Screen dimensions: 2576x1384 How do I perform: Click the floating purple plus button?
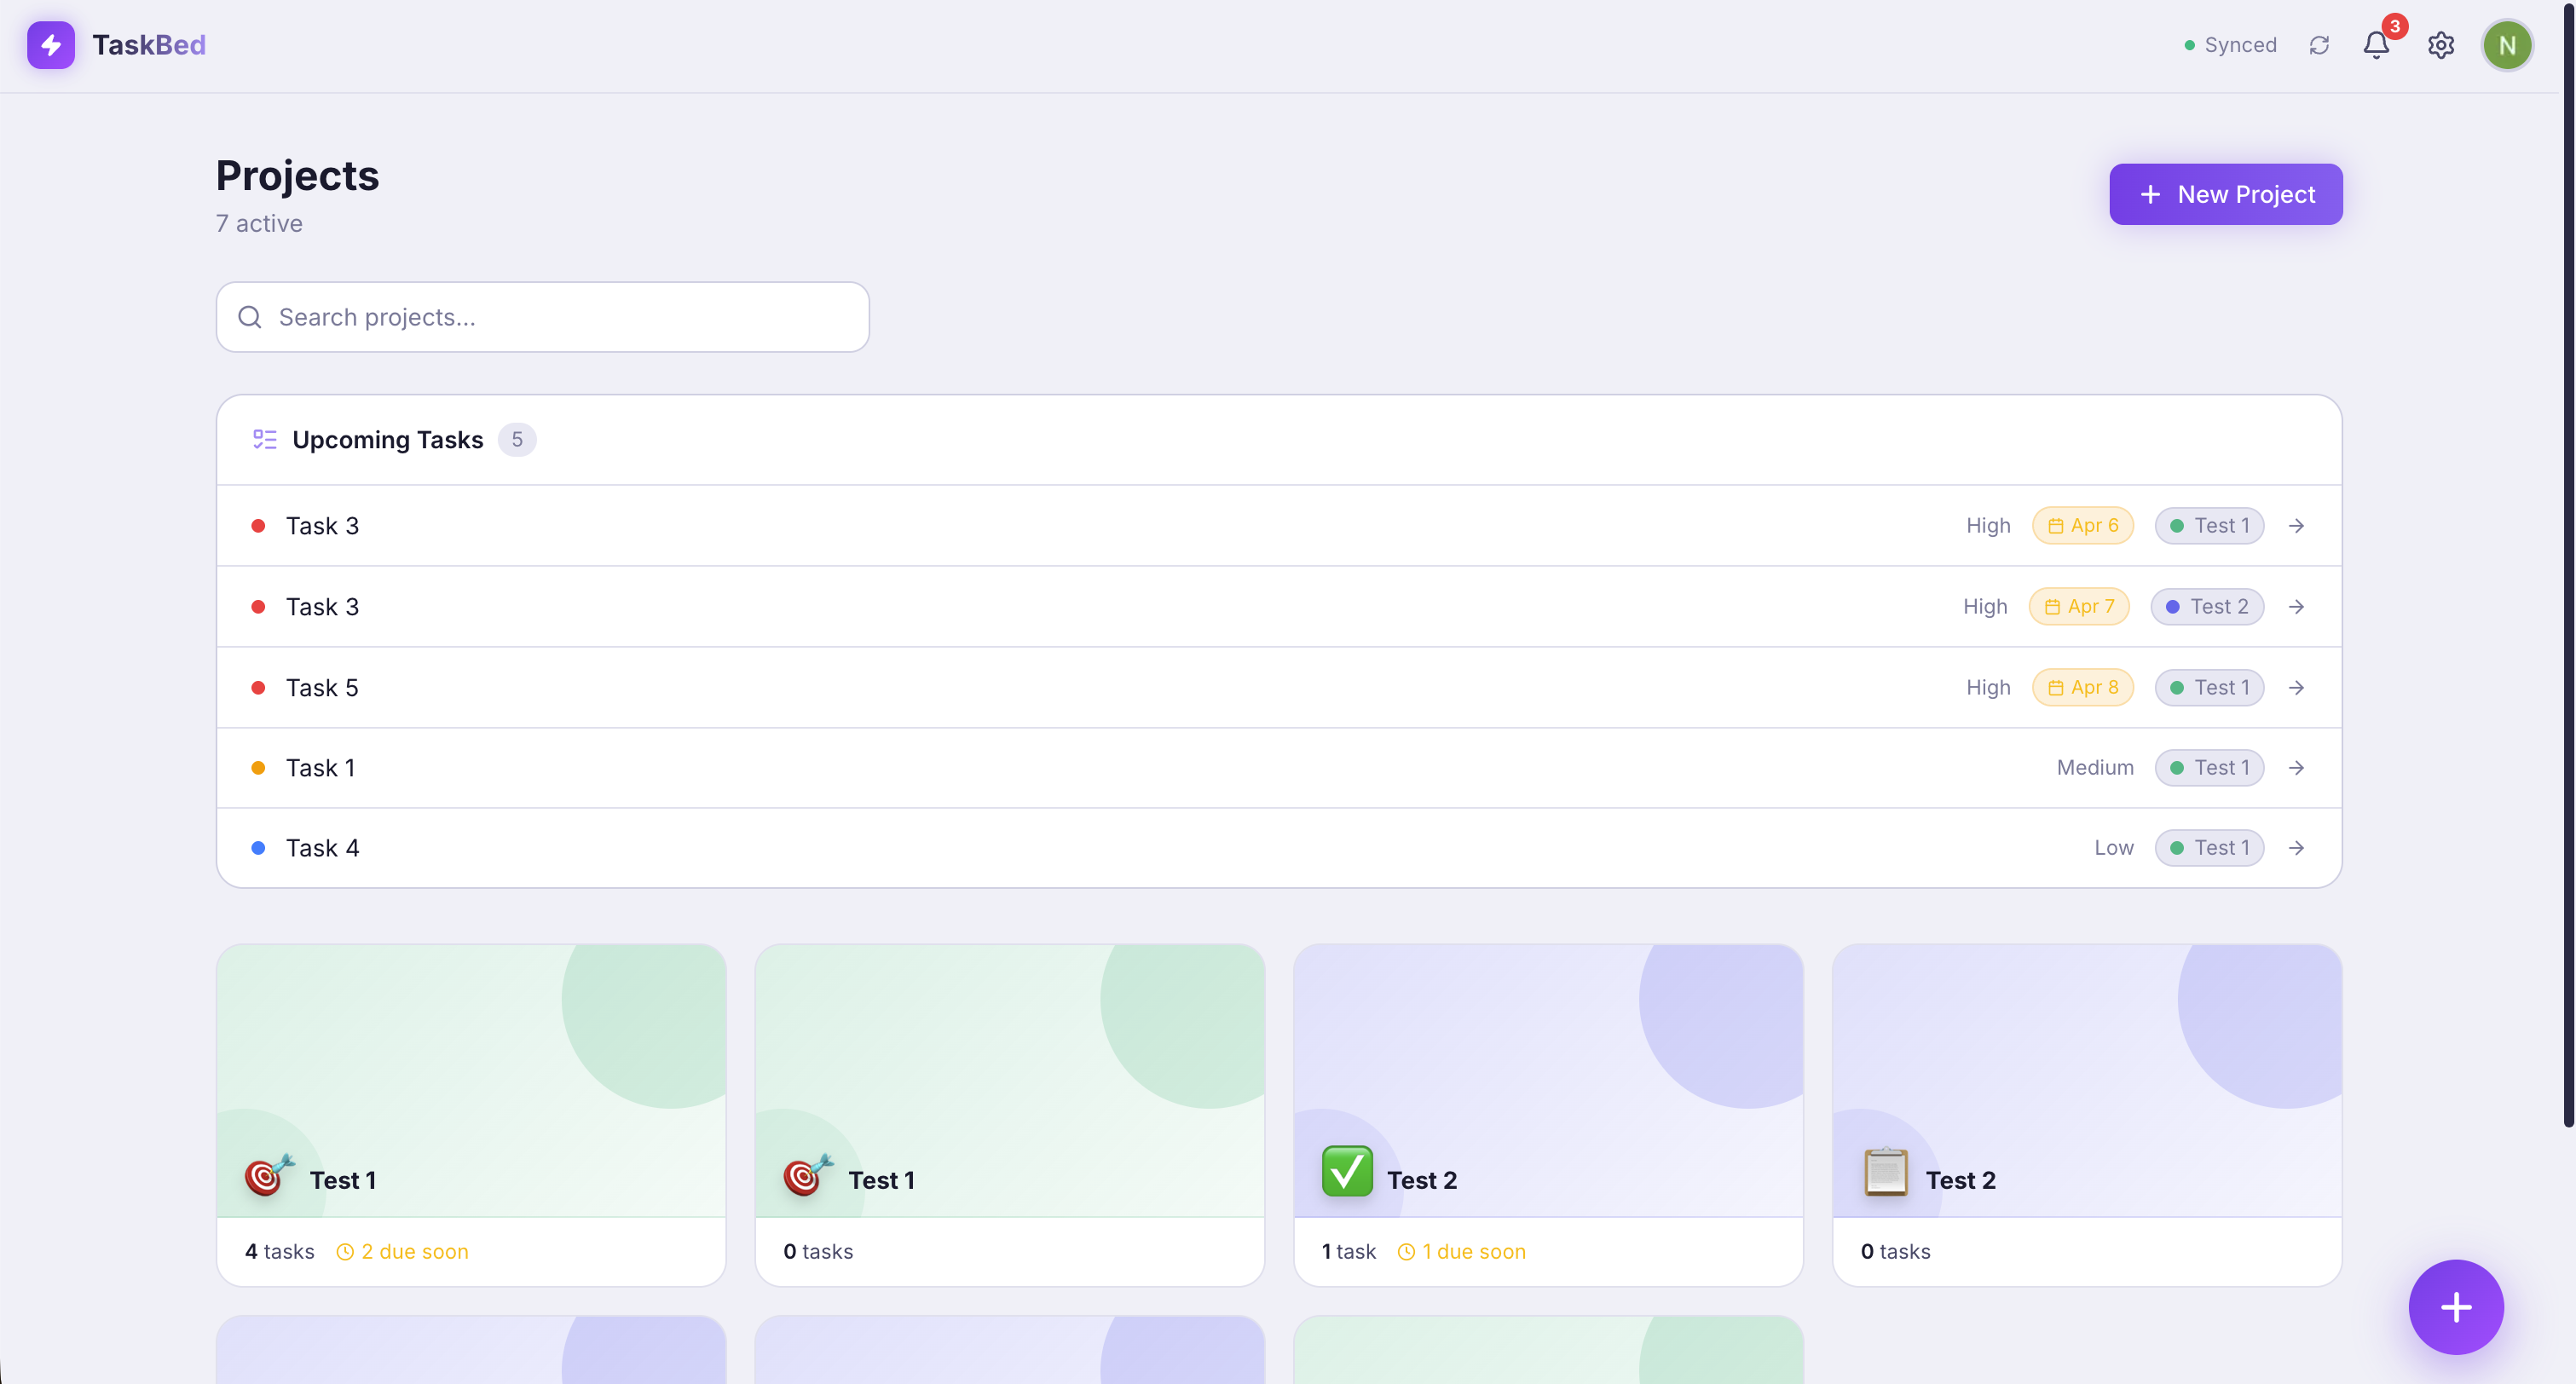(x=2455, y=1306)
